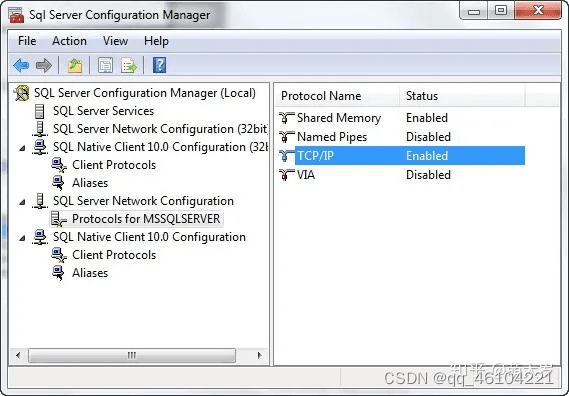Click the Named Pipes protocol icon
Screen dimensions: 569x396
[x=287, y=137]
